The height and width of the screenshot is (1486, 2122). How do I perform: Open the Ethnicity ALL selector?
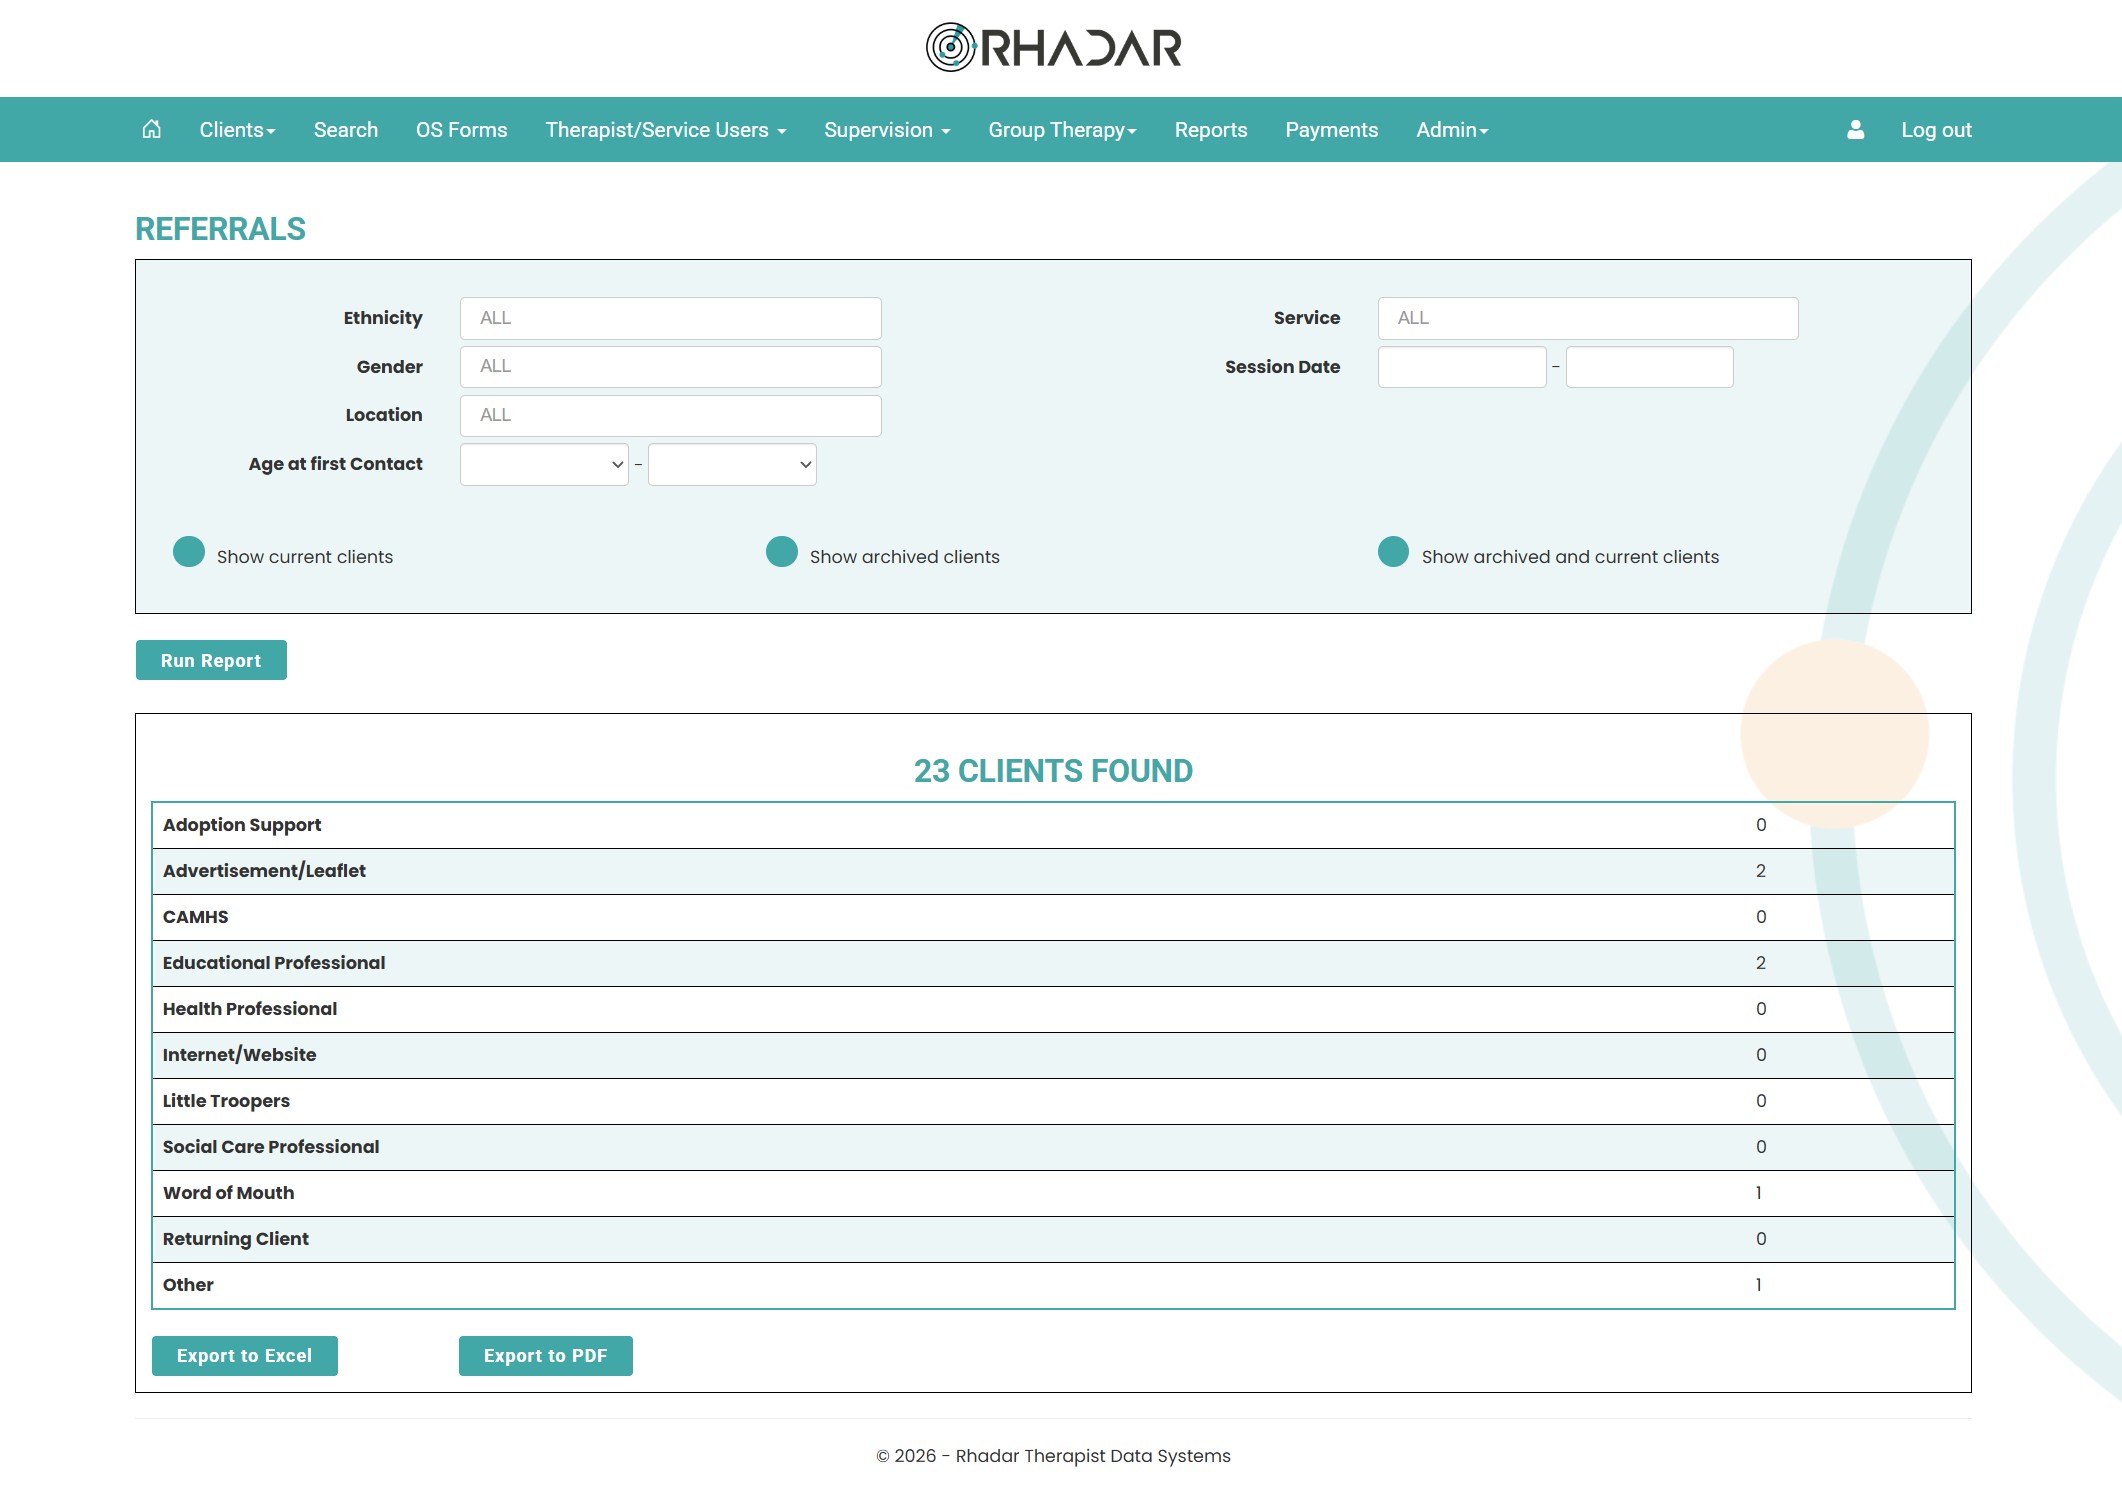tap(670, 318)
